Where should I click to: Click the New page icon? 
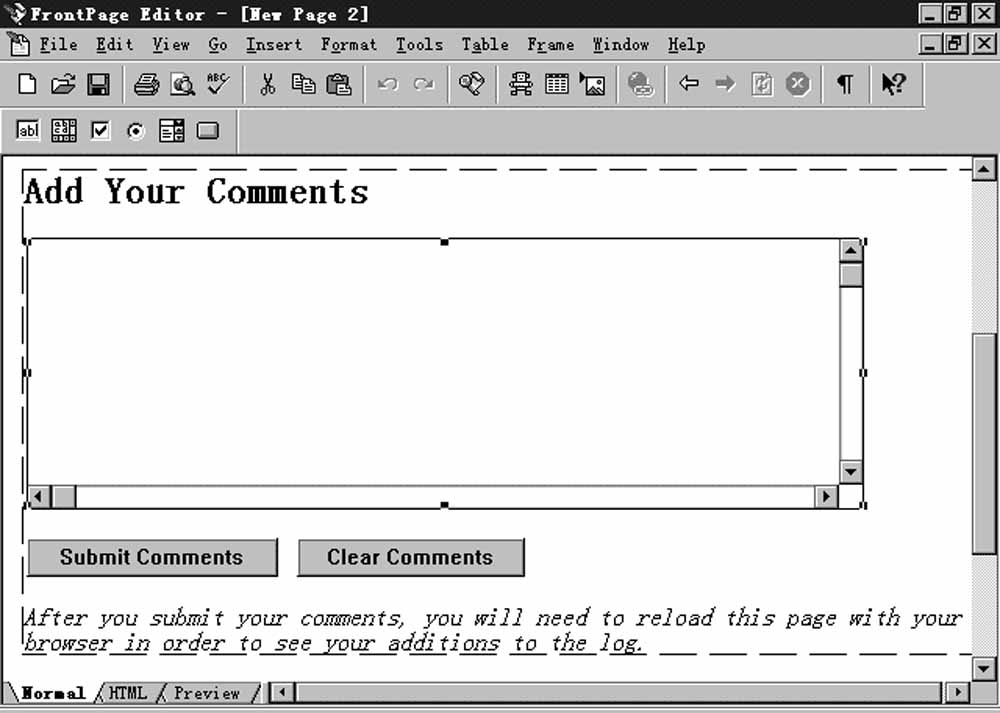pos(27,84)
